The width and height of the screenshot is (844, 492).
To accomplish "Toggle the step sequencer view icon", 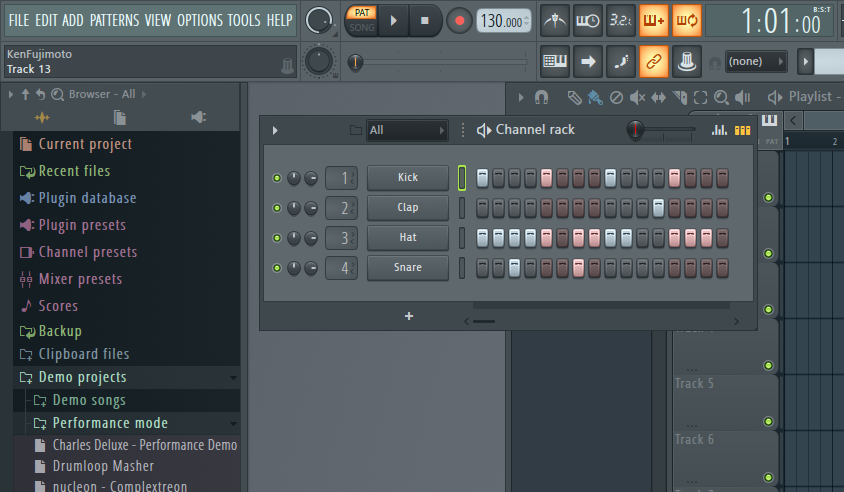I will pyautogui.click(x=742, y=130).
